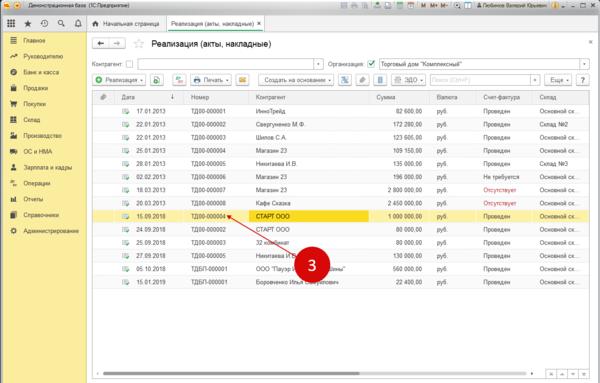600x383 pixels.
Task: Go forward with the right arrow button
Action: (x=117, y=44)
